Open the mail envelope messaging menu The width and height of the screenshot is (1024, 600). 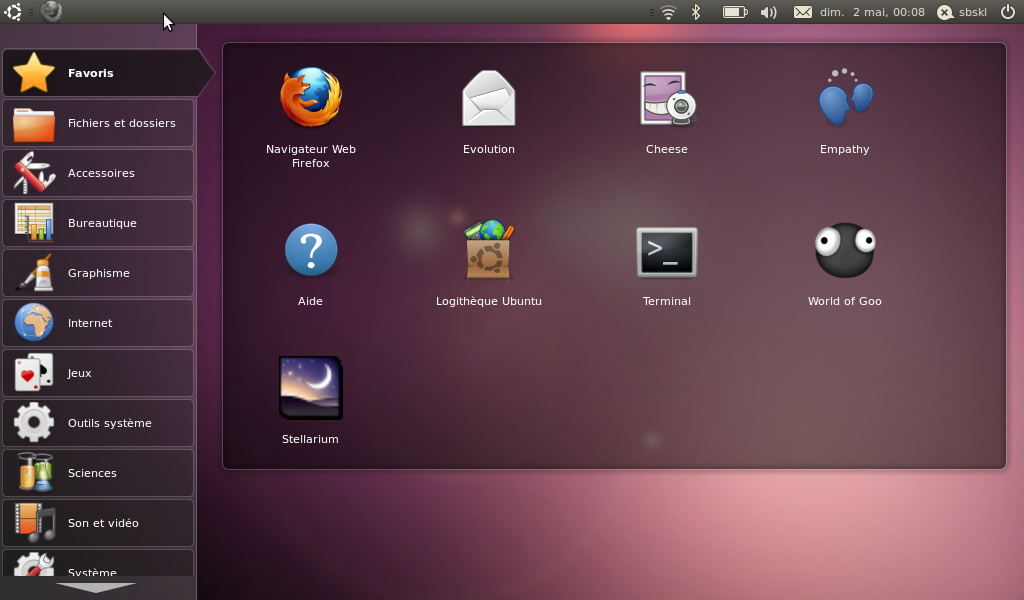(803, 12)
